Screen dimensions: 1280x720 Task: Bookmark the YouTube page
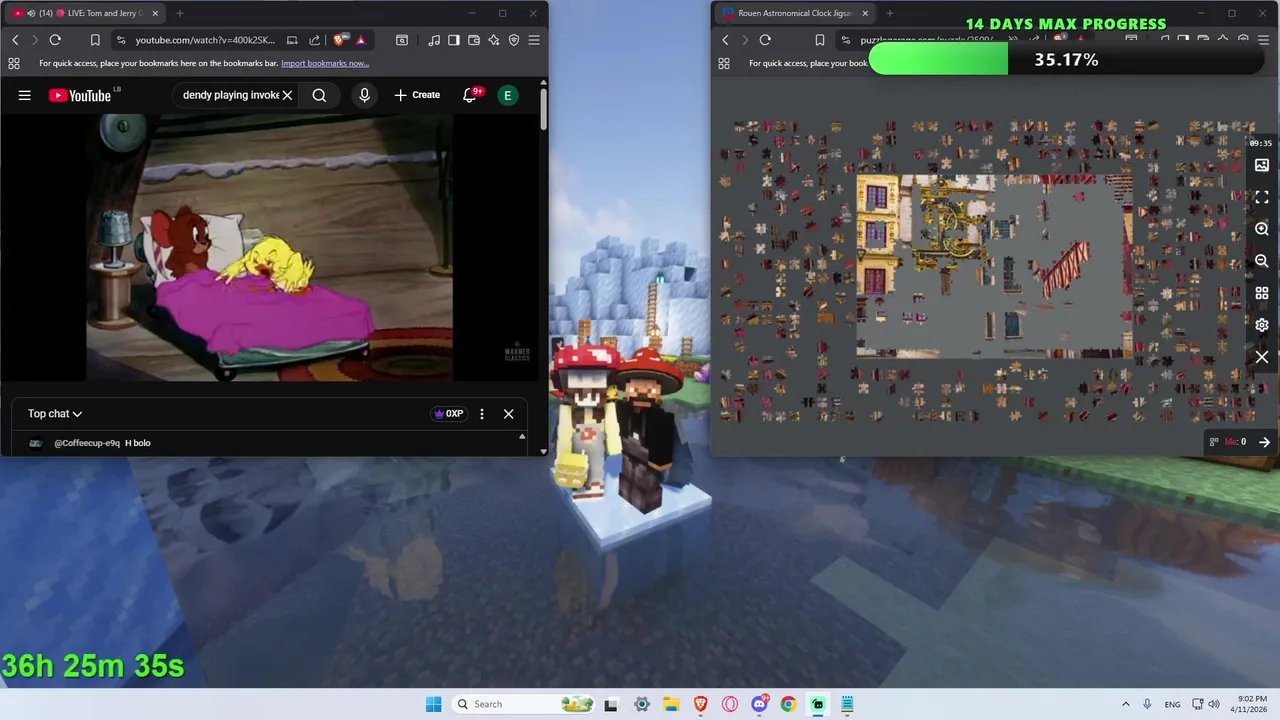click(x=95, y=40)
